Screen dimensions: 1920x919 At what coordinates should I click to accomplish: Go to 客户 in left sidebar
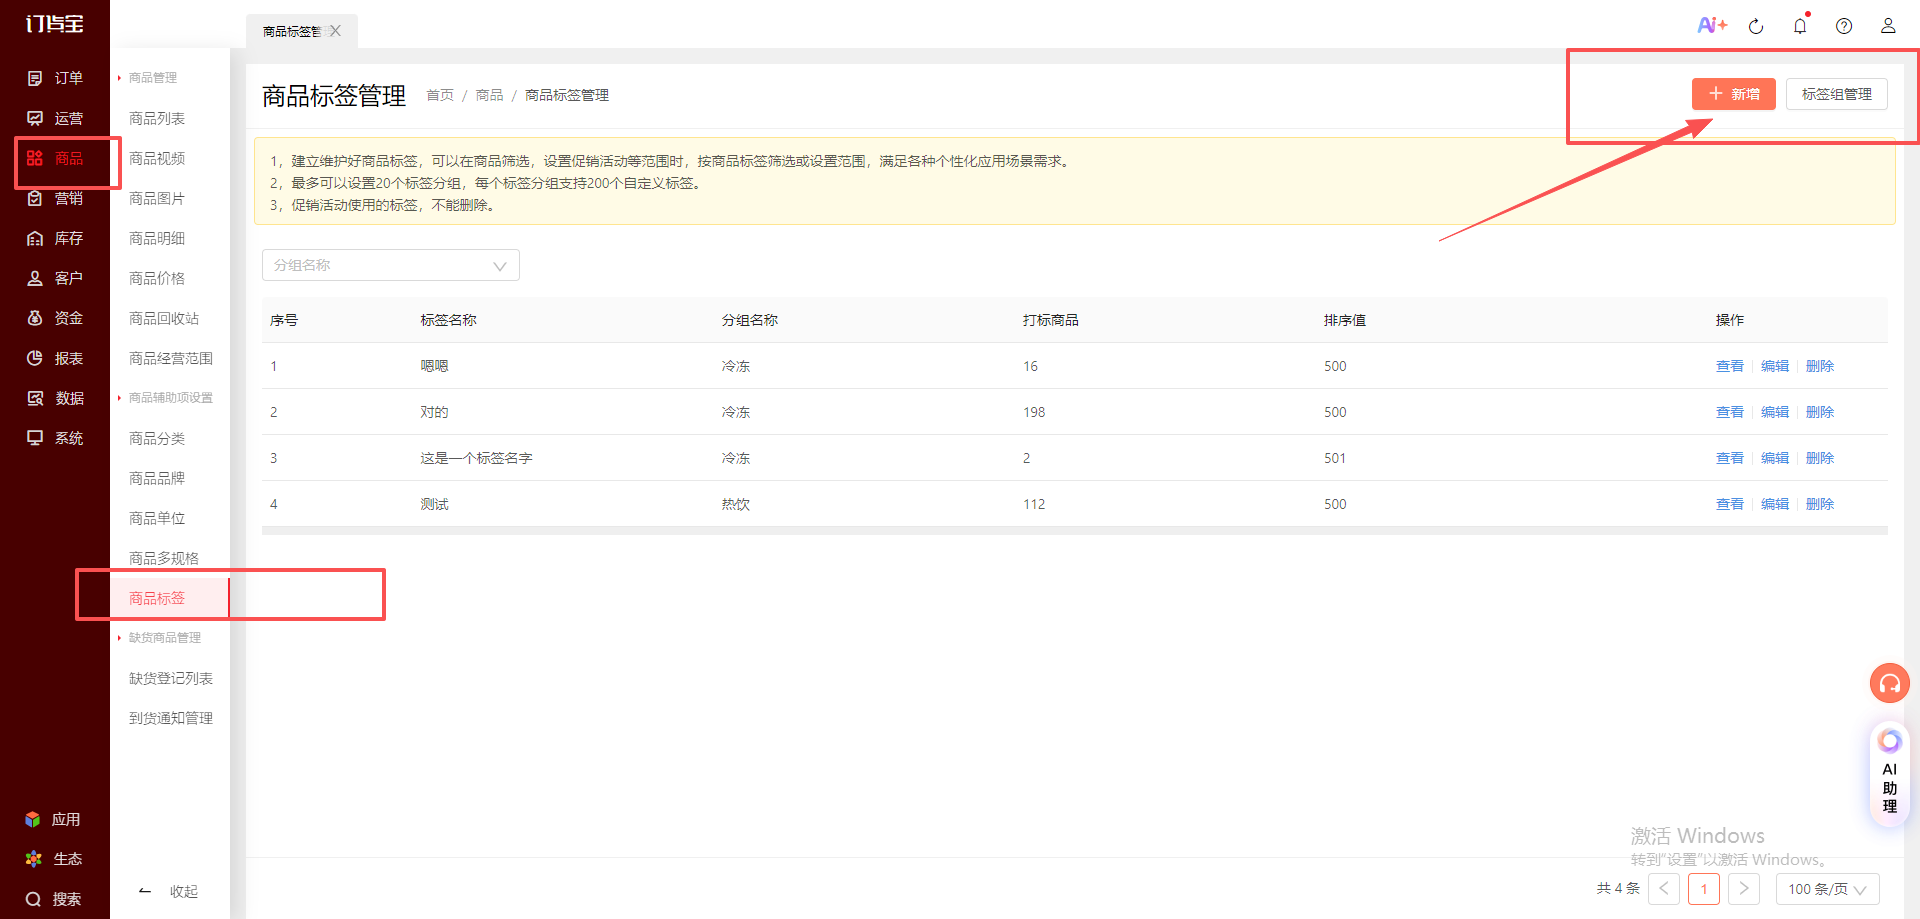tap(55, 278)
